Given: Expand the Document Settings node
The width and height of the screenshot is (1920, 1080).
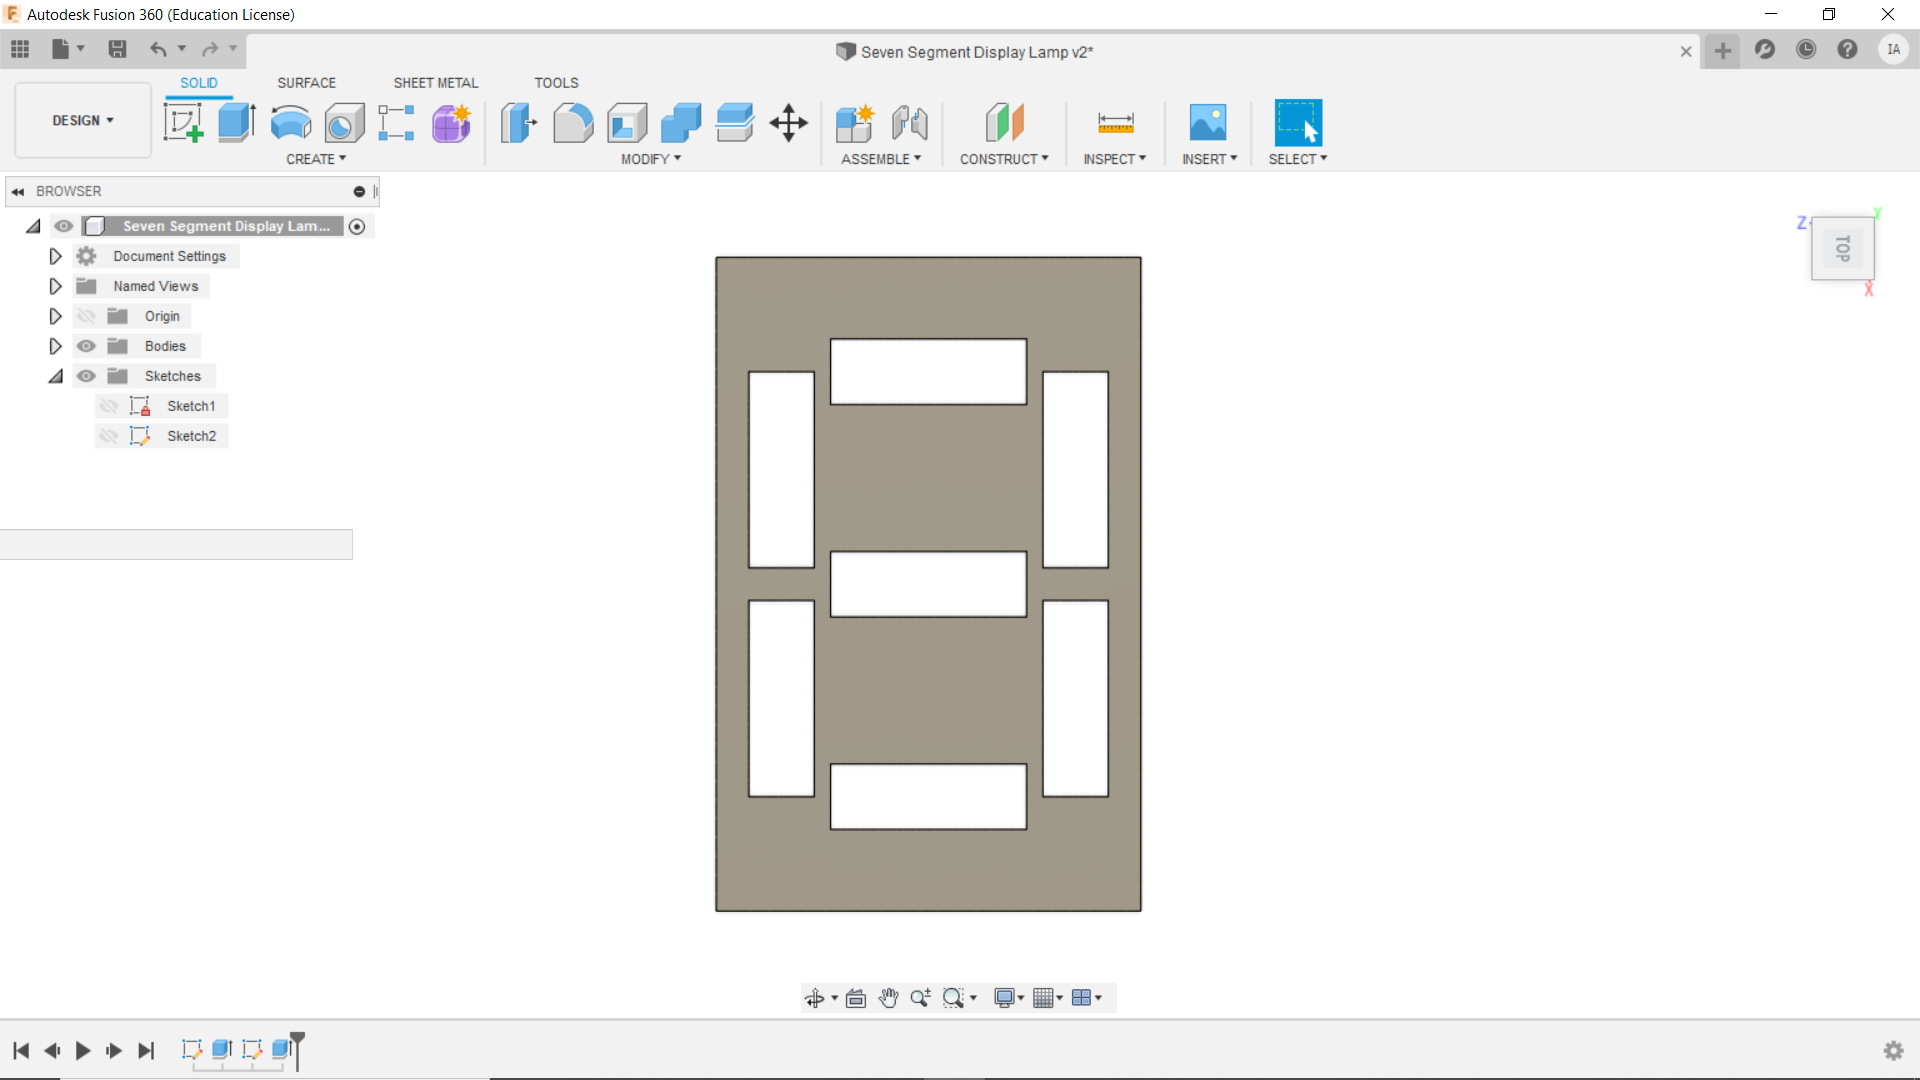Looking at the screenshot, I should click(55, 256).
